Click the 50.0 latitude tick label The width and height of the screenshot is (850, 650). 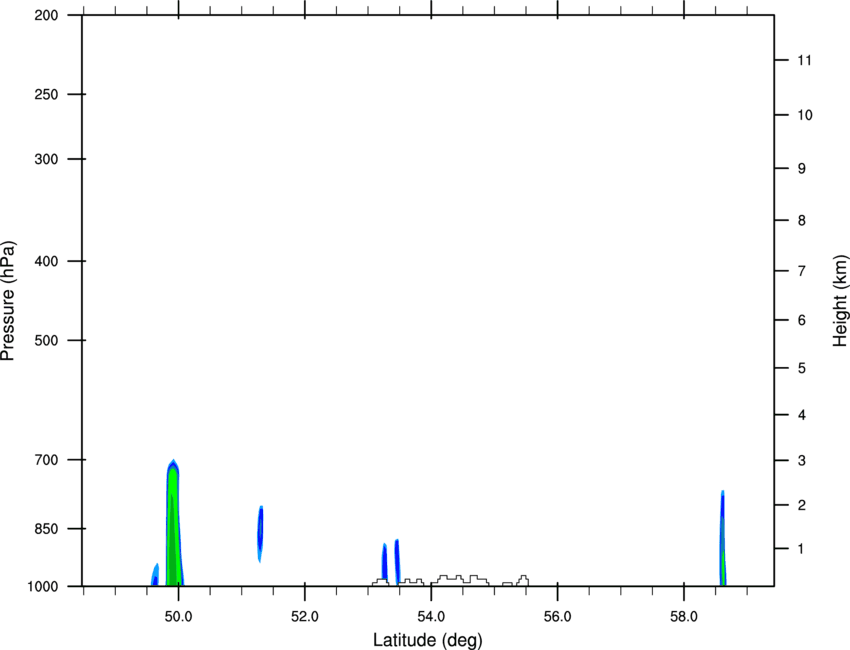coord(178,617)
